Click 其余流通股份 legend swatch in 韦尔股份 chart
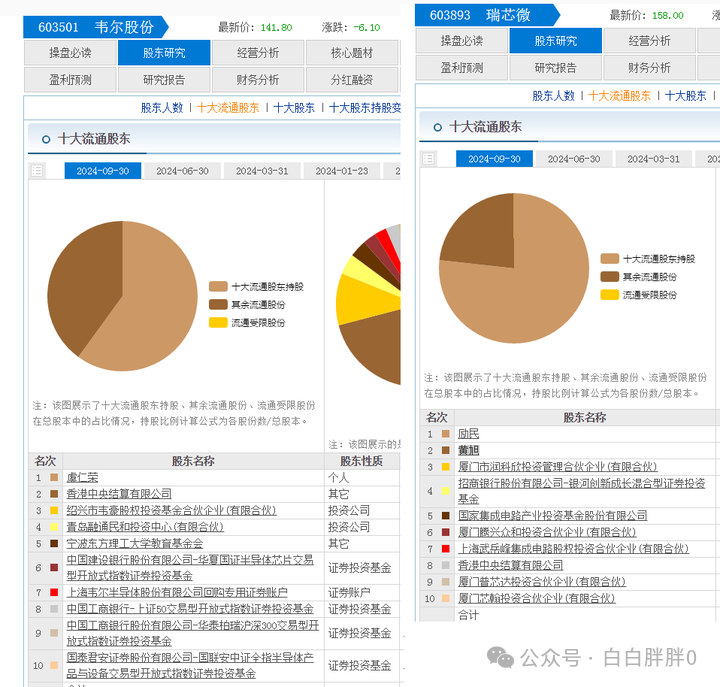This screenshot has height=687, width=720. point(218,304)
